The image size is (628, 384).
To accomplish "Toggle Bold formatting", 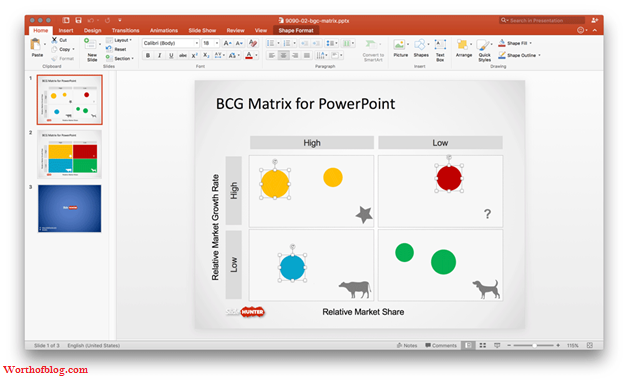I will point(148,56).
